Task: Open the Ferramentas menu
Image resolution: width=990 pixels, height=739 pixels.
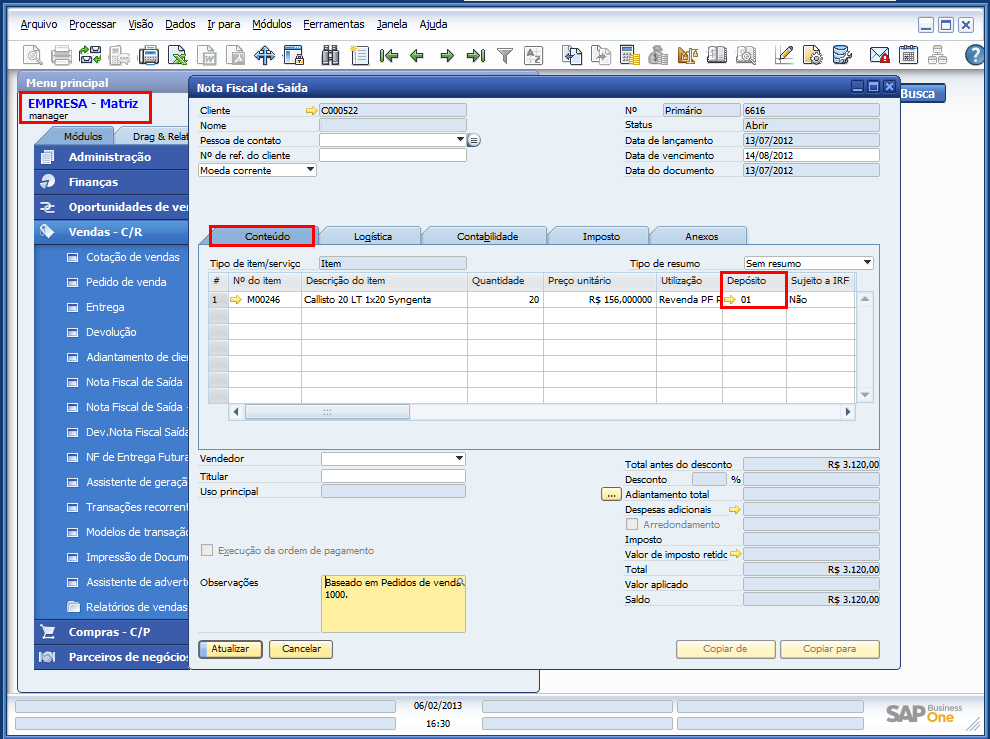Action: (333, 24)
